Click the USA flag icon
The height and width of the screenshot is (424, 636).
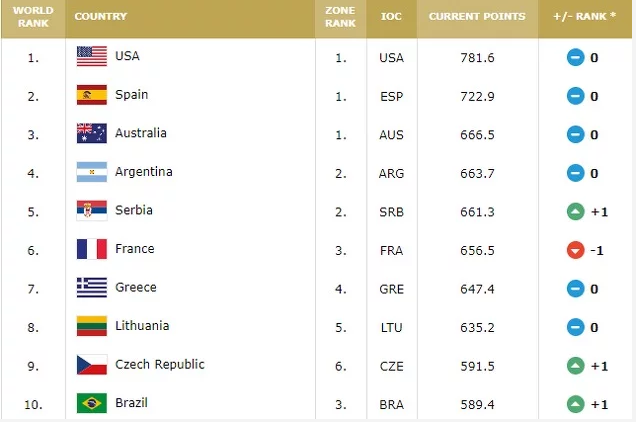(92, 57)
